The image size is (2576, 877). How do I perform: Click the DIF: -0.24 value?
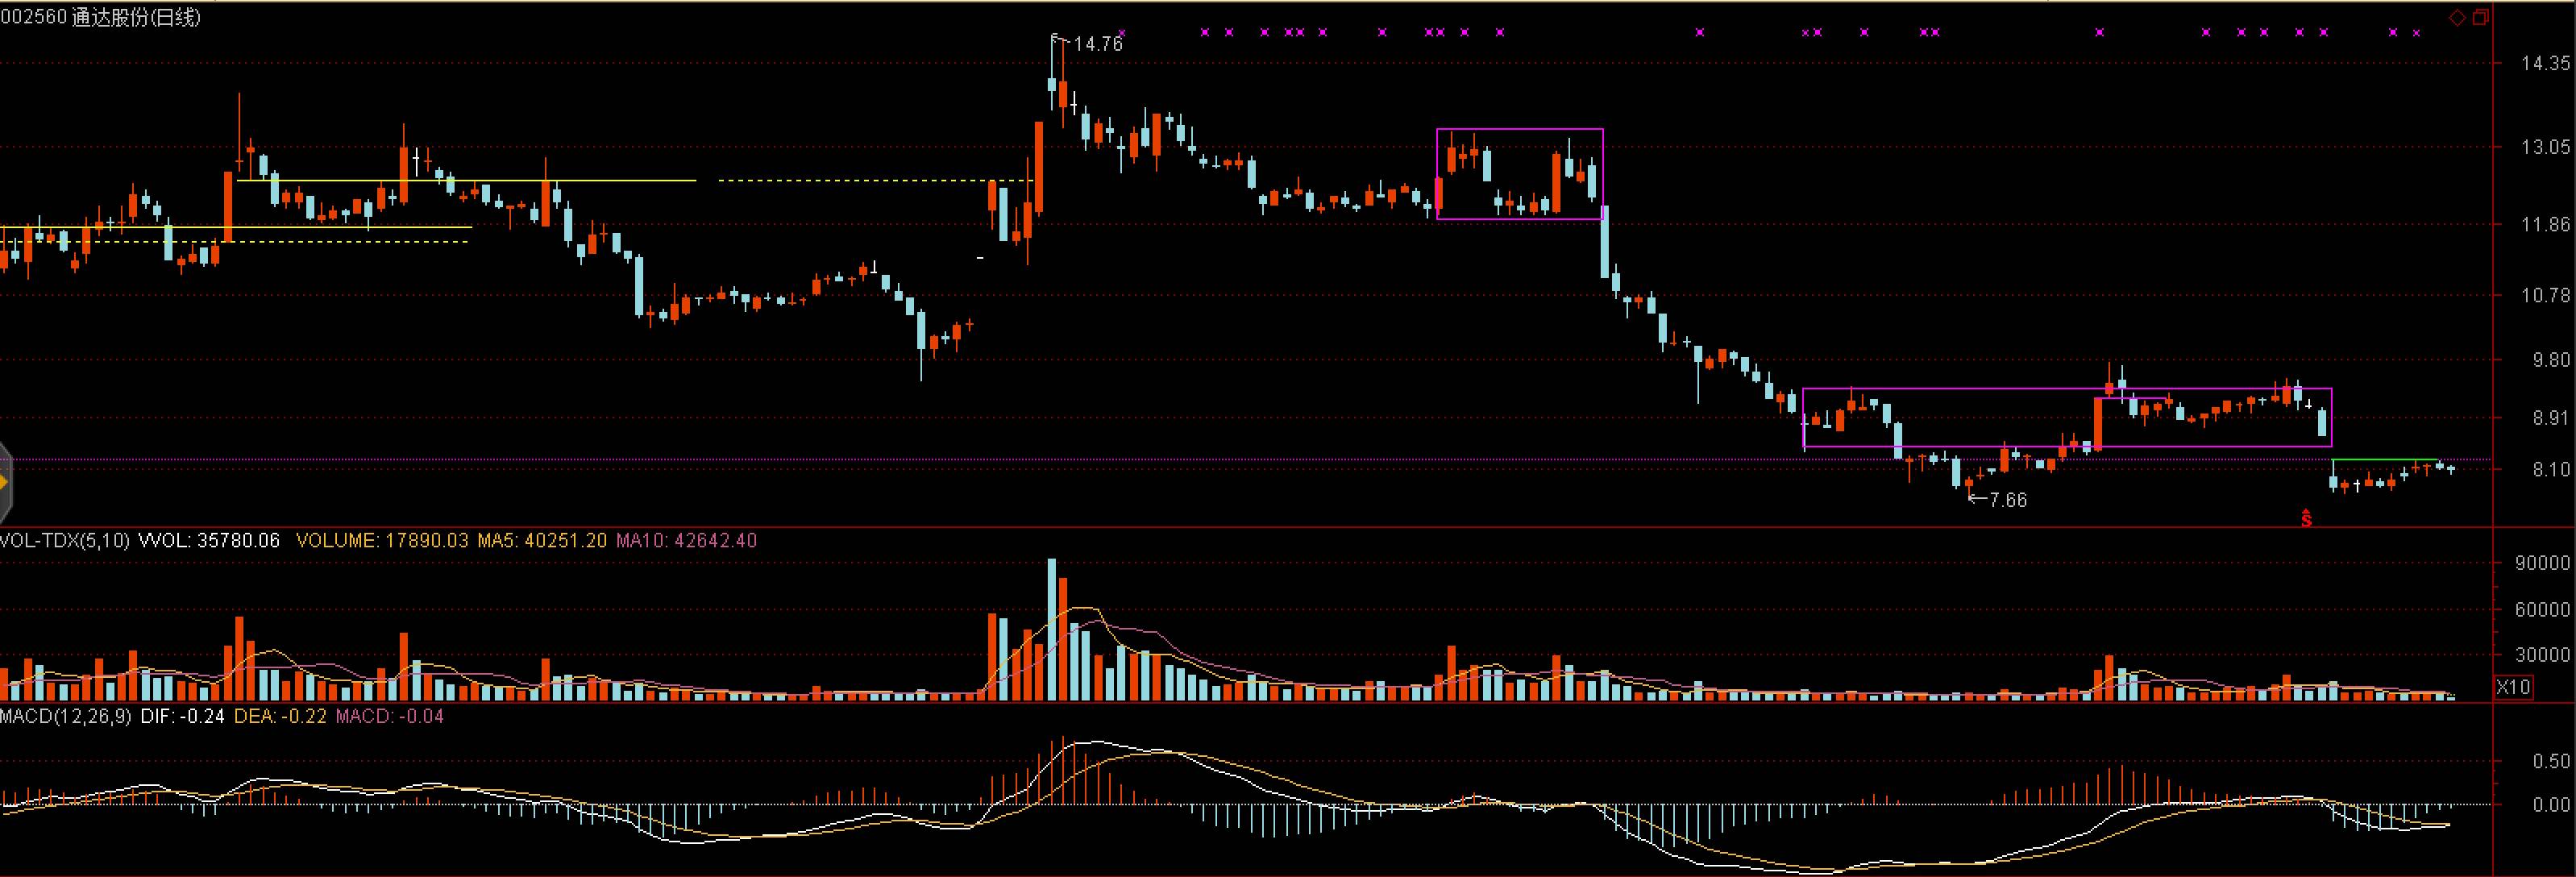(x=182, y=716)
